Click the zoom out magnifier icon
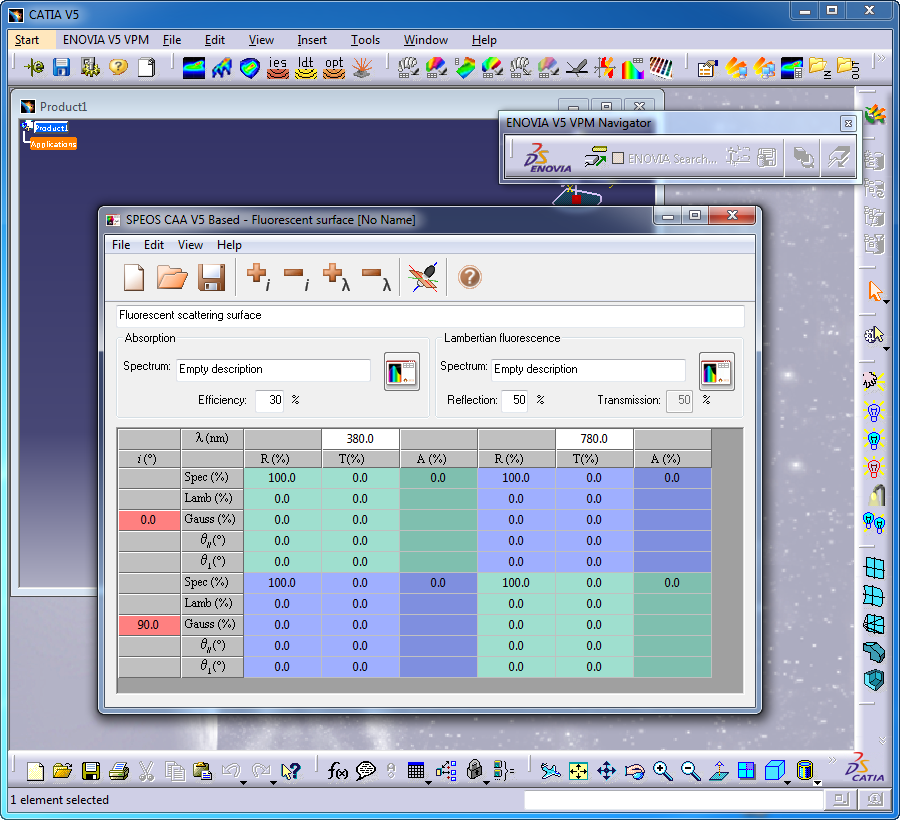Image resolution: width=900 pixels, height=820 pixels. pos(690,771)
